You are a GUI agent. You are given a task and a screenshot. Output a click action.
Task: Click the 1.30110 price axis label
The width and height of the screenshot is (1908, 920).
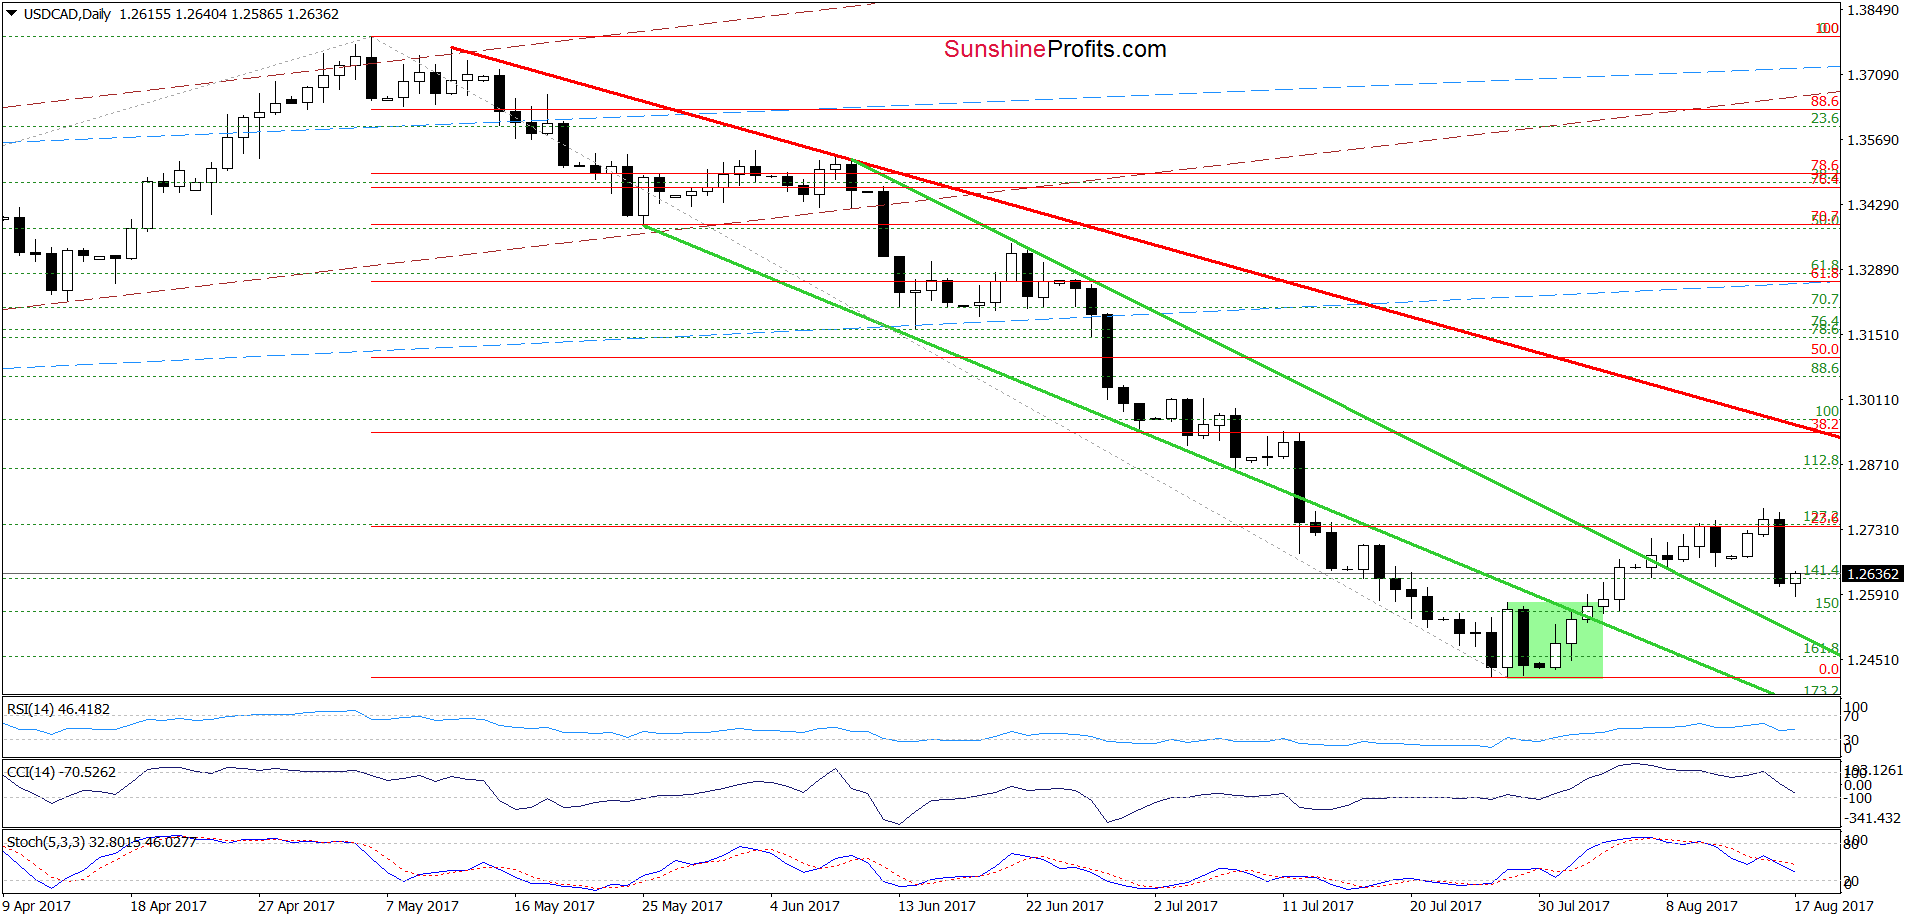1872,400
